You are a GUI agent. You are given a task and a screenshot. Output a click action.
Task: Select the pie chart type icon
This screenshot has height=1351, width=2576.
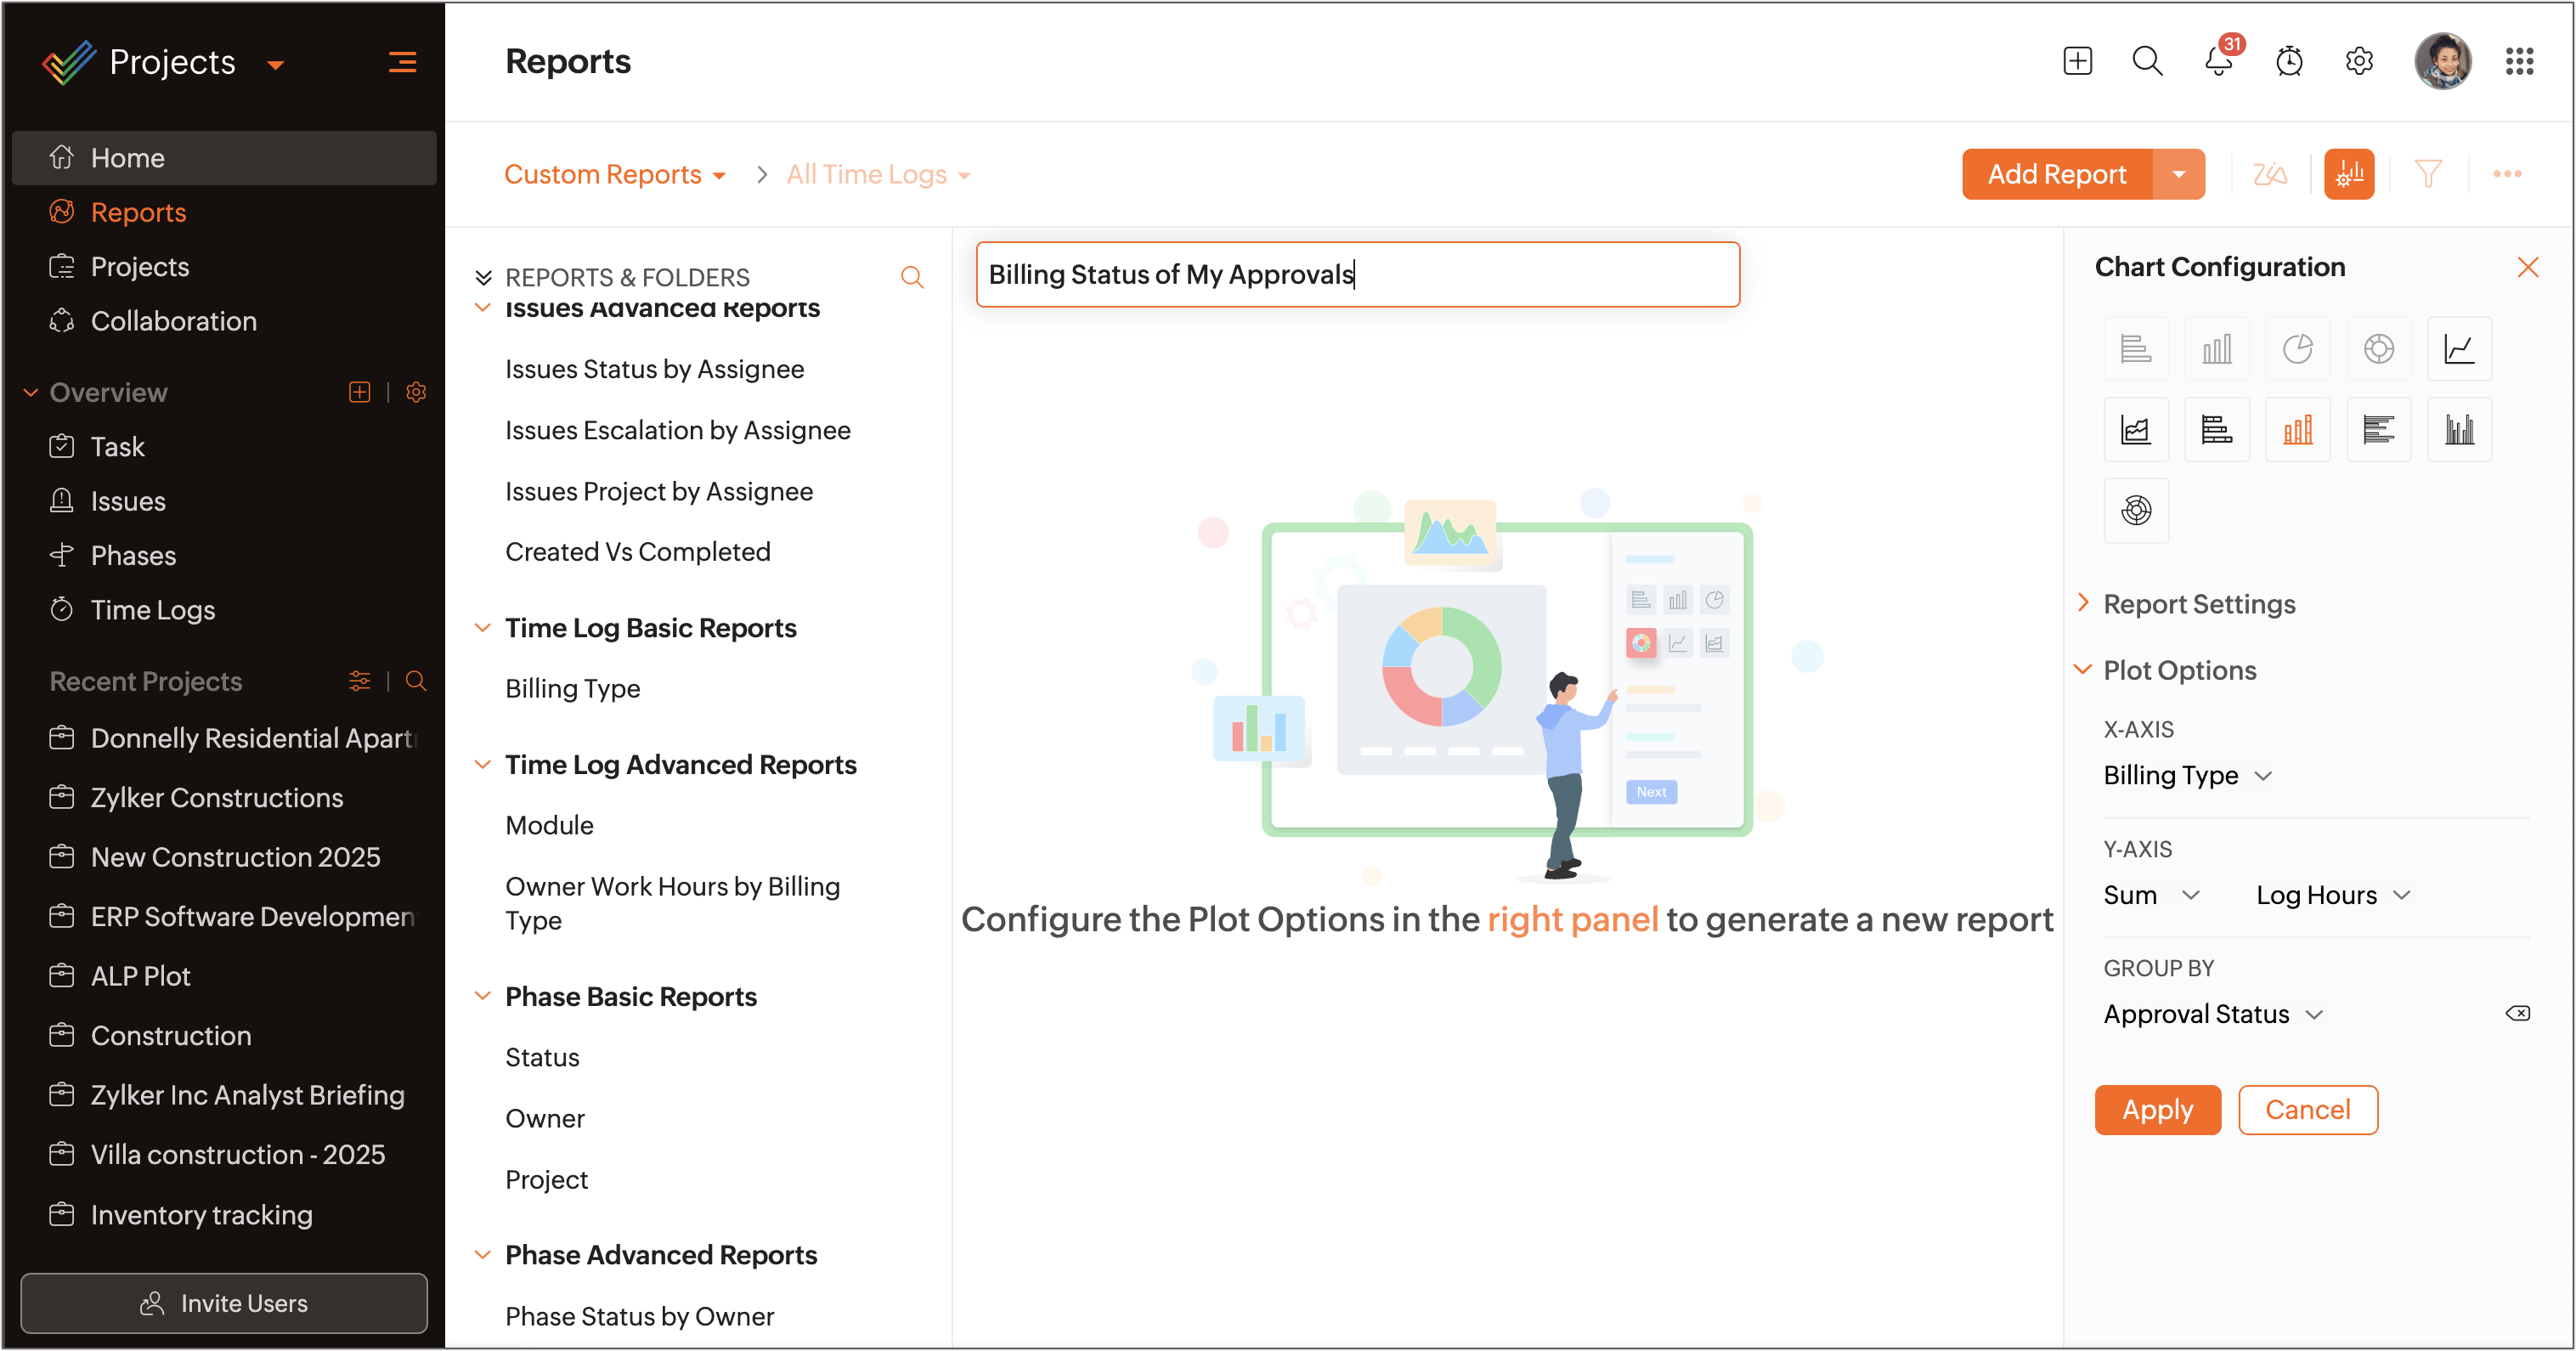click(2297, 349)
